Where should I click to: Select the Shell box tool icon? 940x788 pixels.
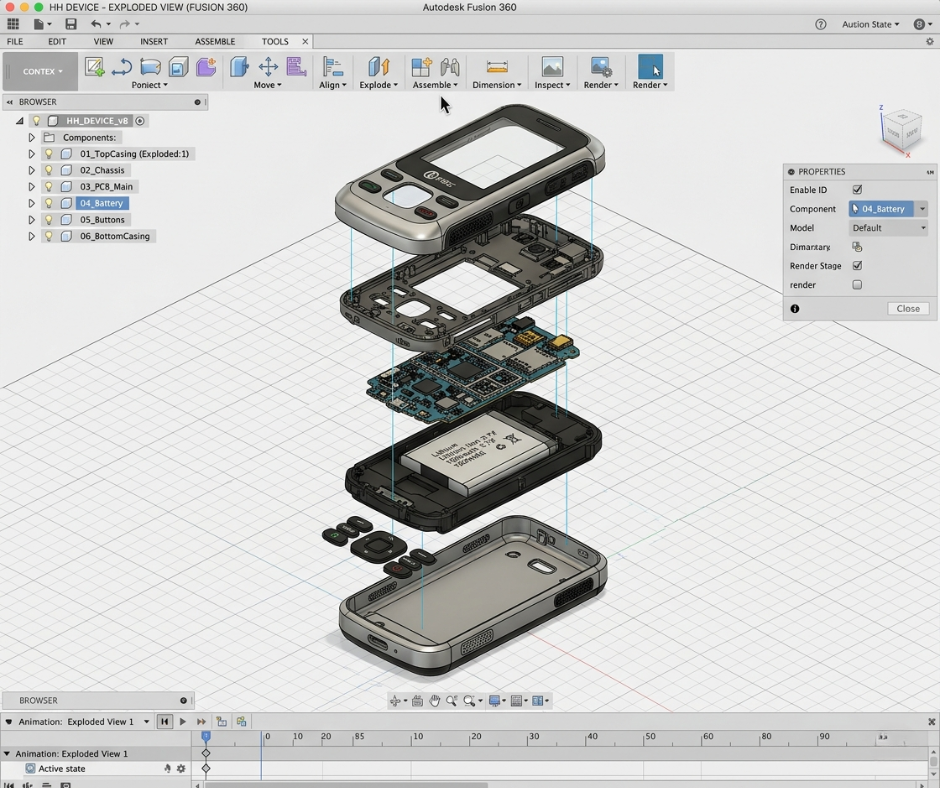tap(178, 67)
